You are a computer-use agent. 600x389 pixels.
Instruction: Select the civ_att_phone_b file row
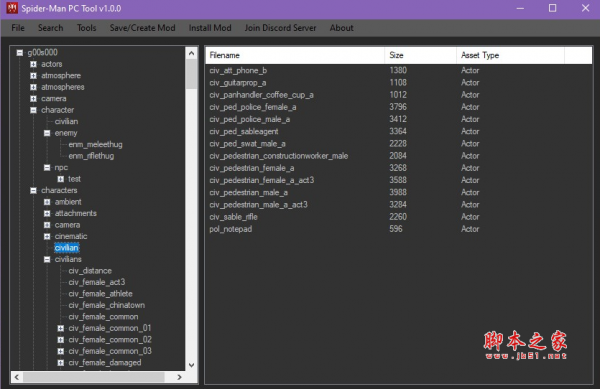[398, 70]
